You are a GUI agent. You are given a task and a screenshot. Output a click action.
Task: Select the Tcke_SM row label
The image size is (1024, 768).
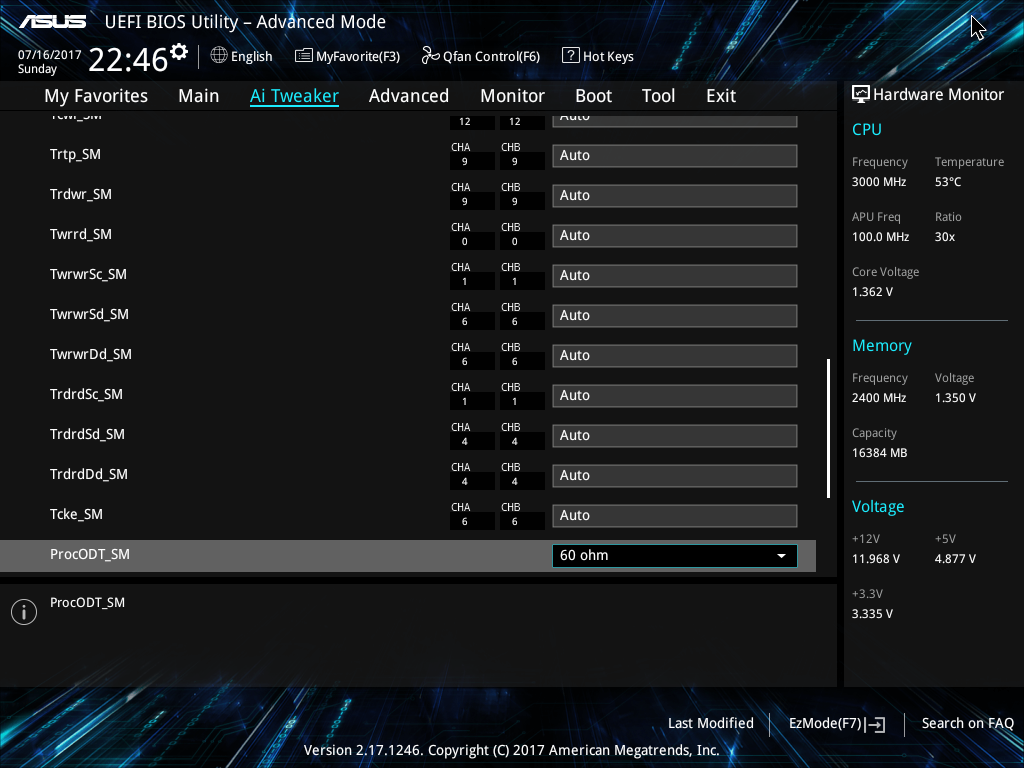pyautogui.click(x=76, y=515)
